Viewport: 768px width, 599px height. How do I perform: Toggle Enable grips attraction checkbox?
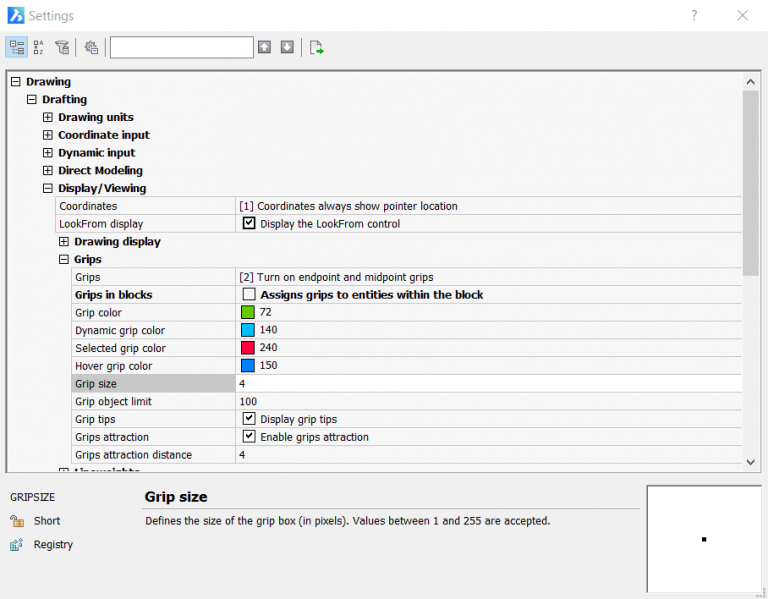(x=249, y=436)
